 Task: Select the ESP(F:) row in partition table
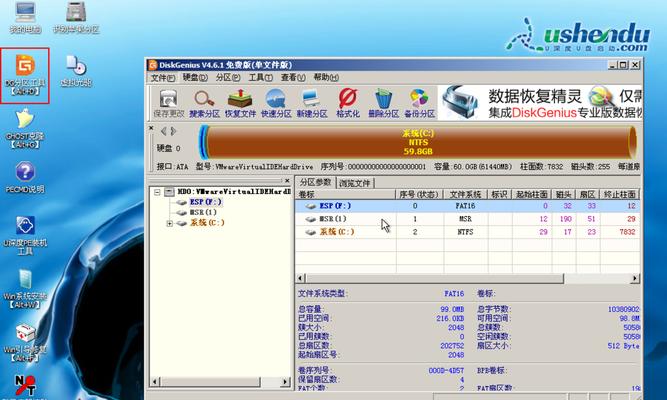point(467,206)
